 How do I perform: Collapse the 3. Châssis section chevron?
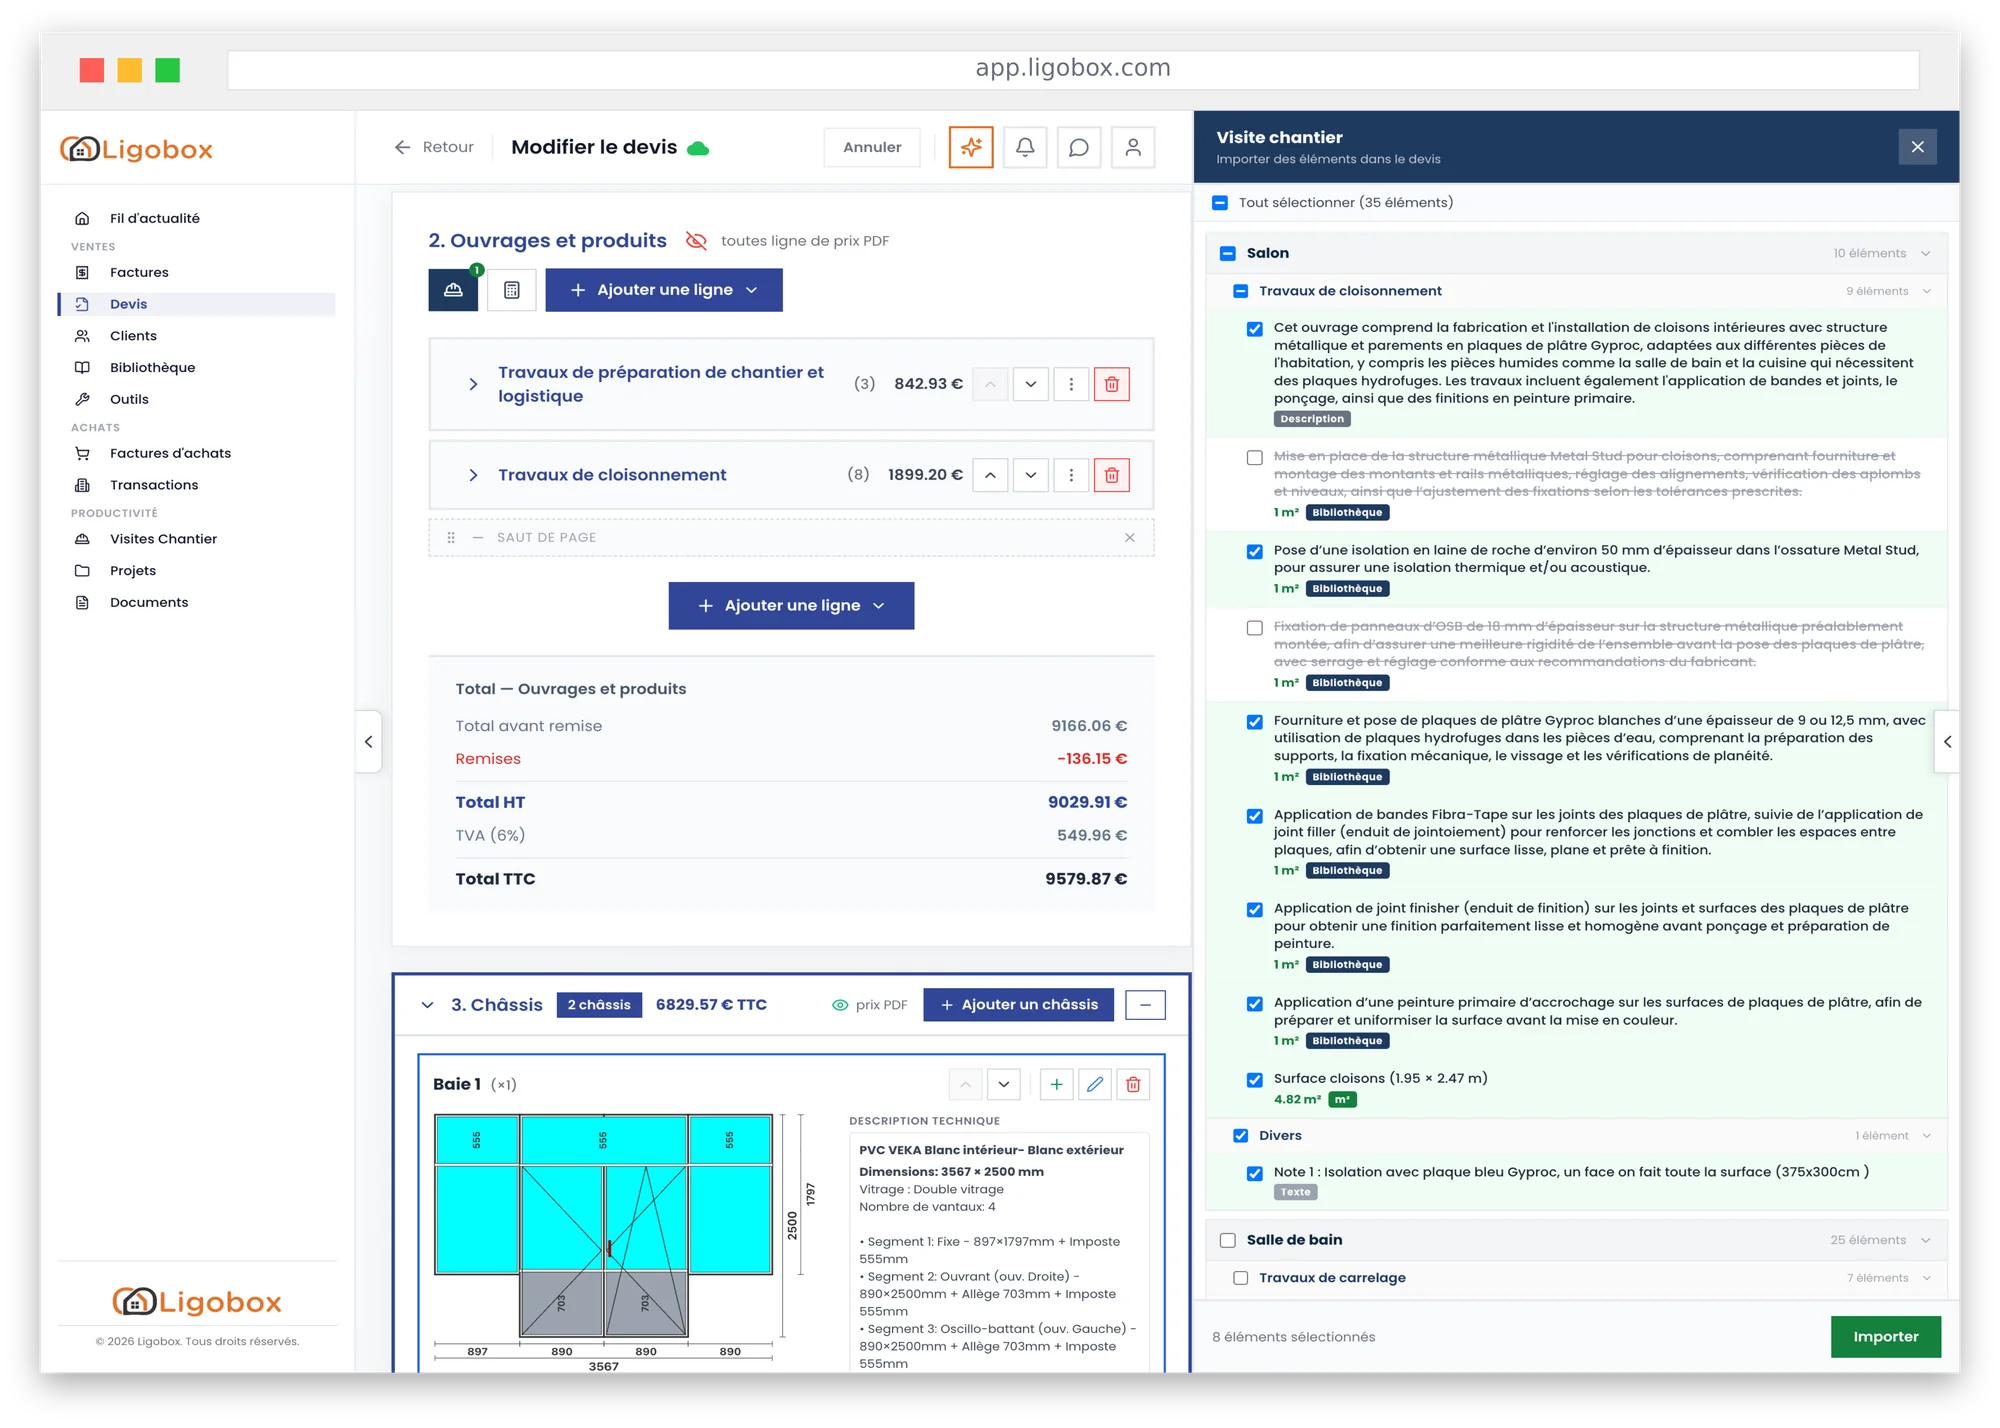point(427,1005)
